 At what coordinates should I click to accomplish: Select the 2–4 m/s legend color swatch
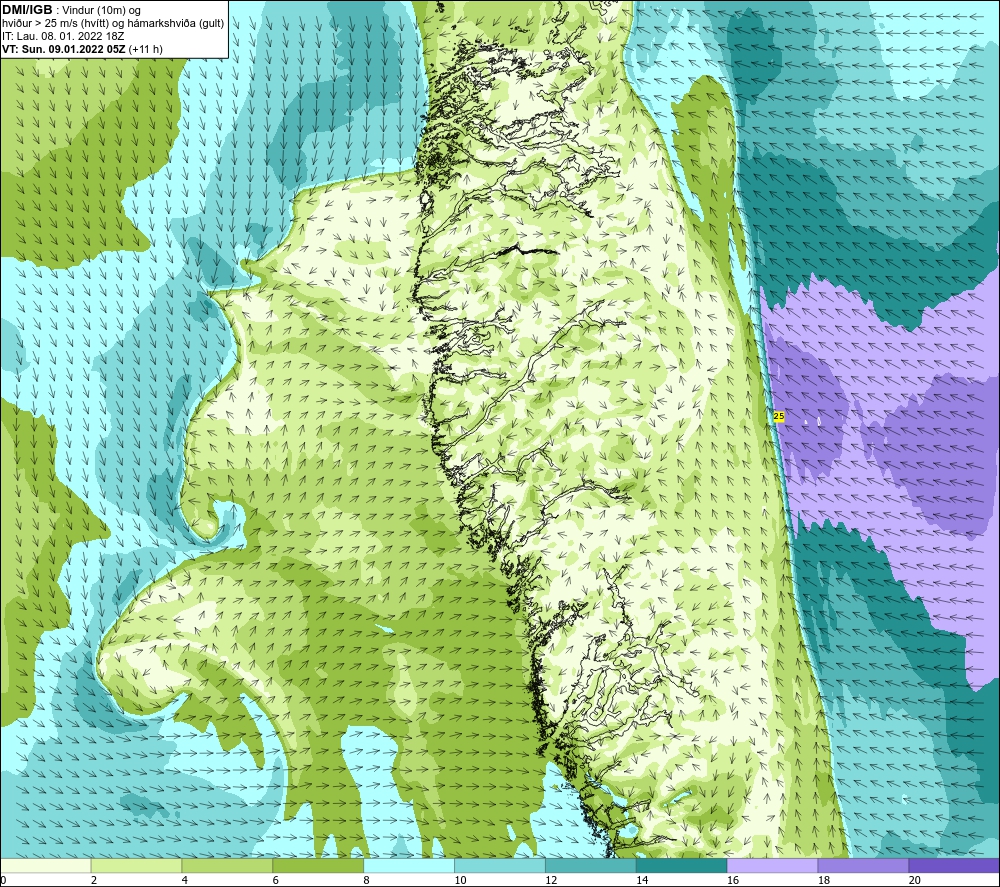tap(136, 865)
